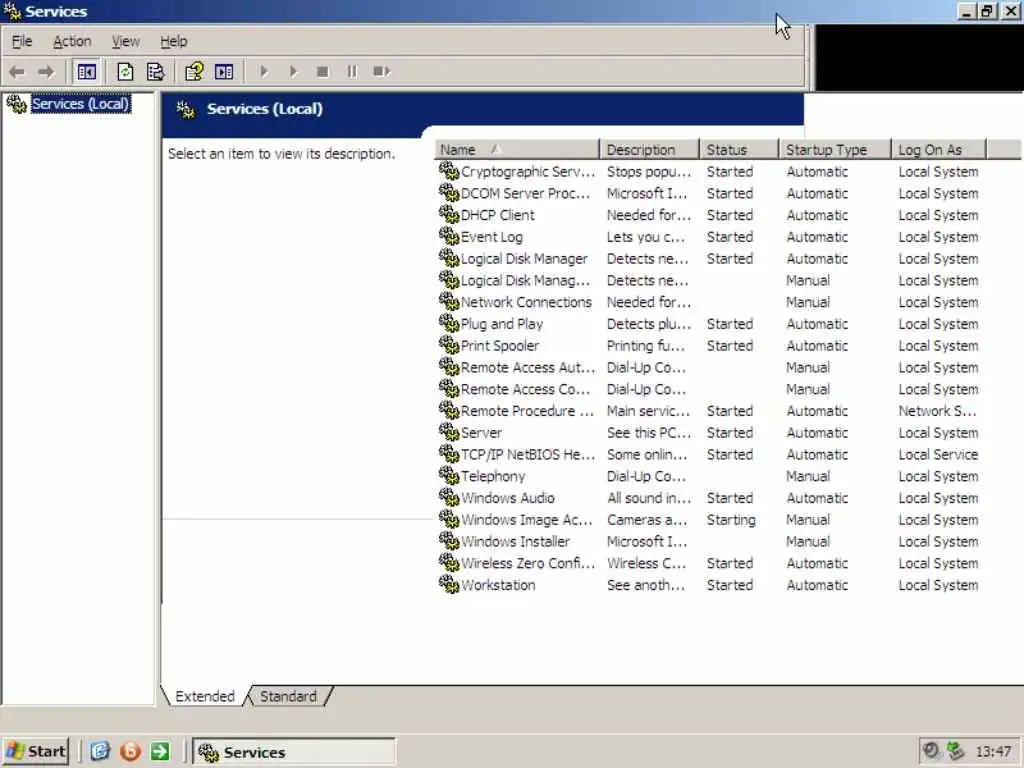The height and width of the screenshot is (768, 1024).
Task: Select the Event Log gear icon
Action: tap(449, 236)
